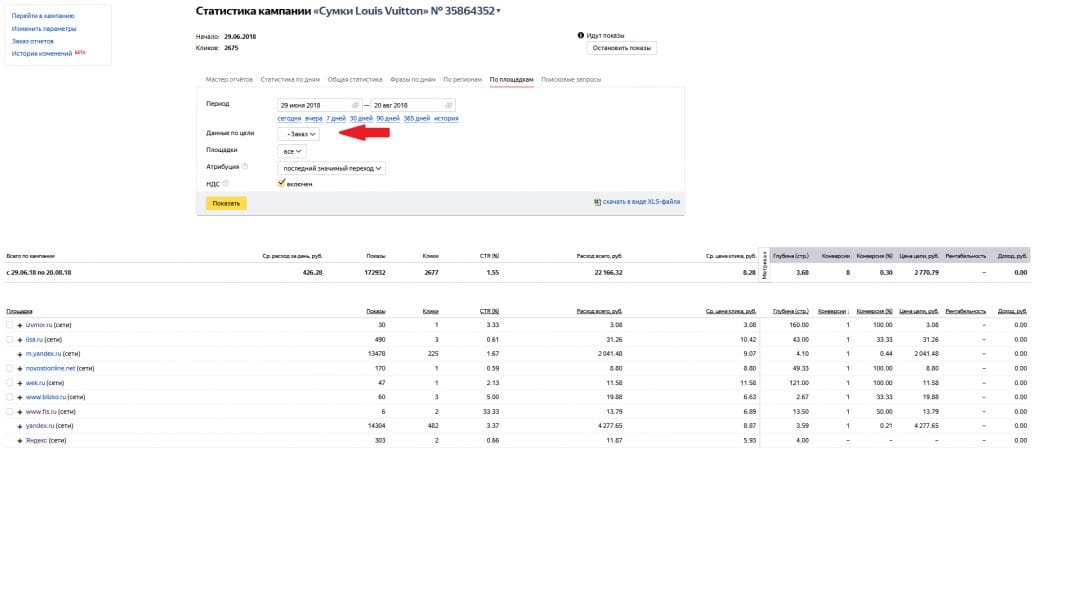Open campaign title dropdown arrow
Image resolution: width=1080 pixels, height=608 pixels.
[x=499, y=11]
